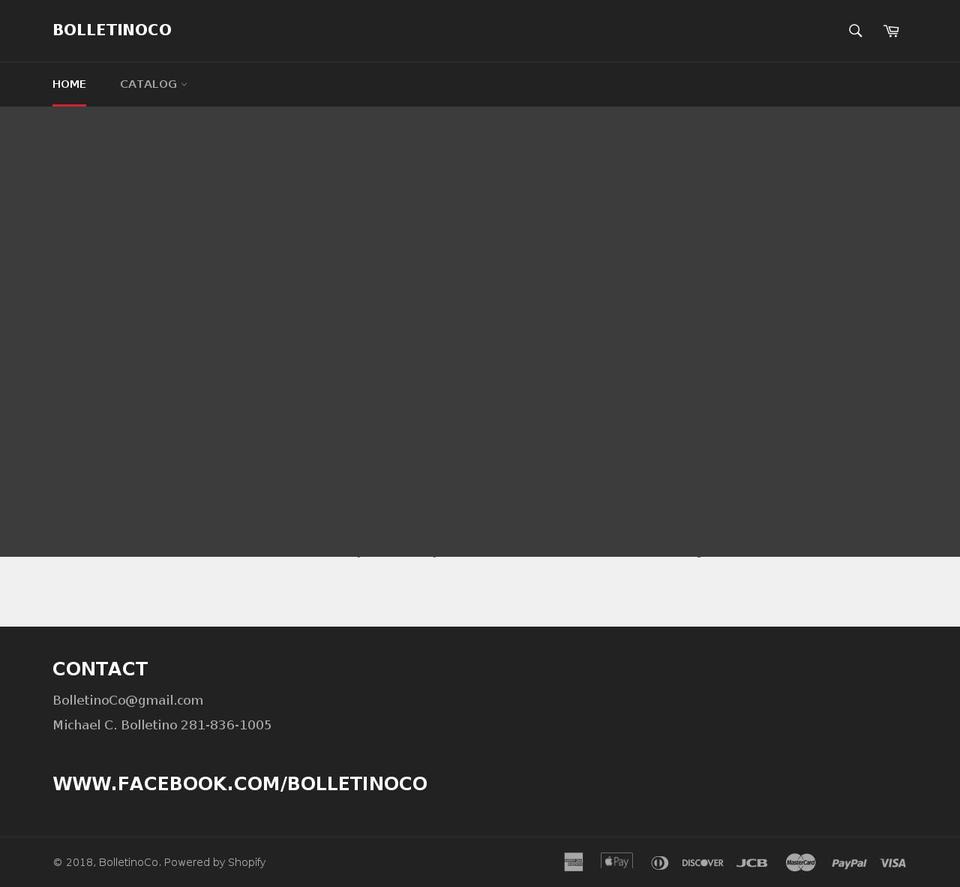The image size is (960, 887).
Task: Open the search magnifier icon
Action: click(855, 31)
